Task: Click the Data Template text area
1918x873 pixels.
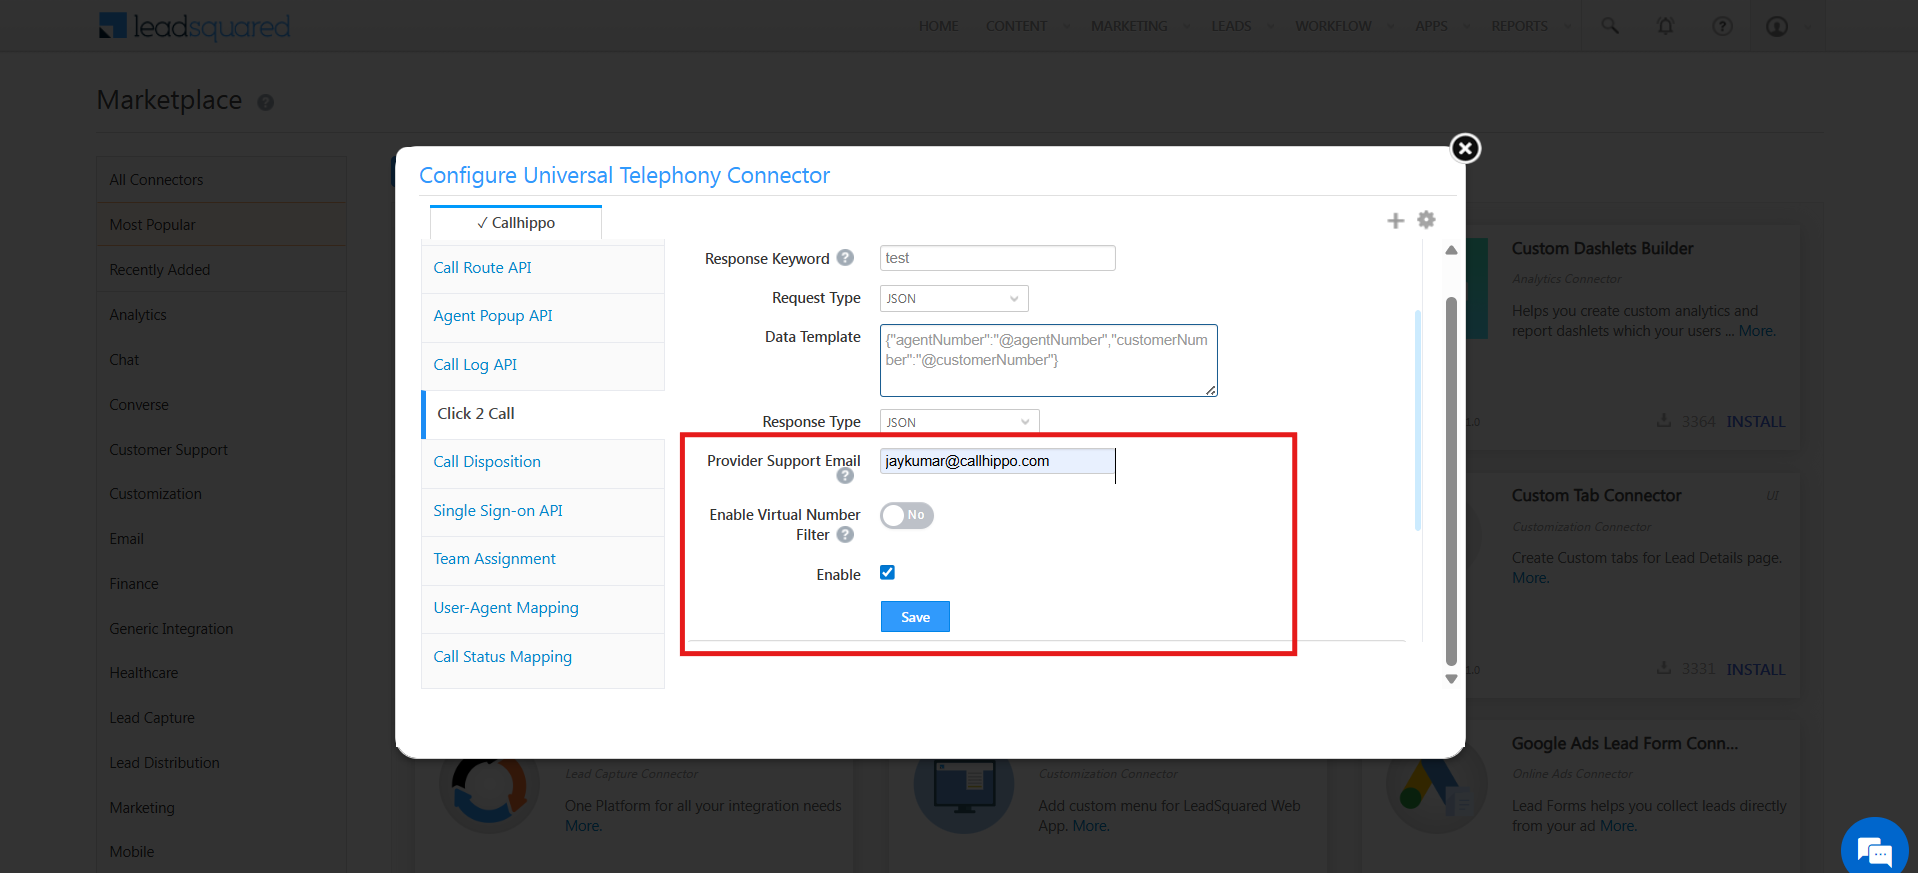Action: click(x=1048, y=360)
